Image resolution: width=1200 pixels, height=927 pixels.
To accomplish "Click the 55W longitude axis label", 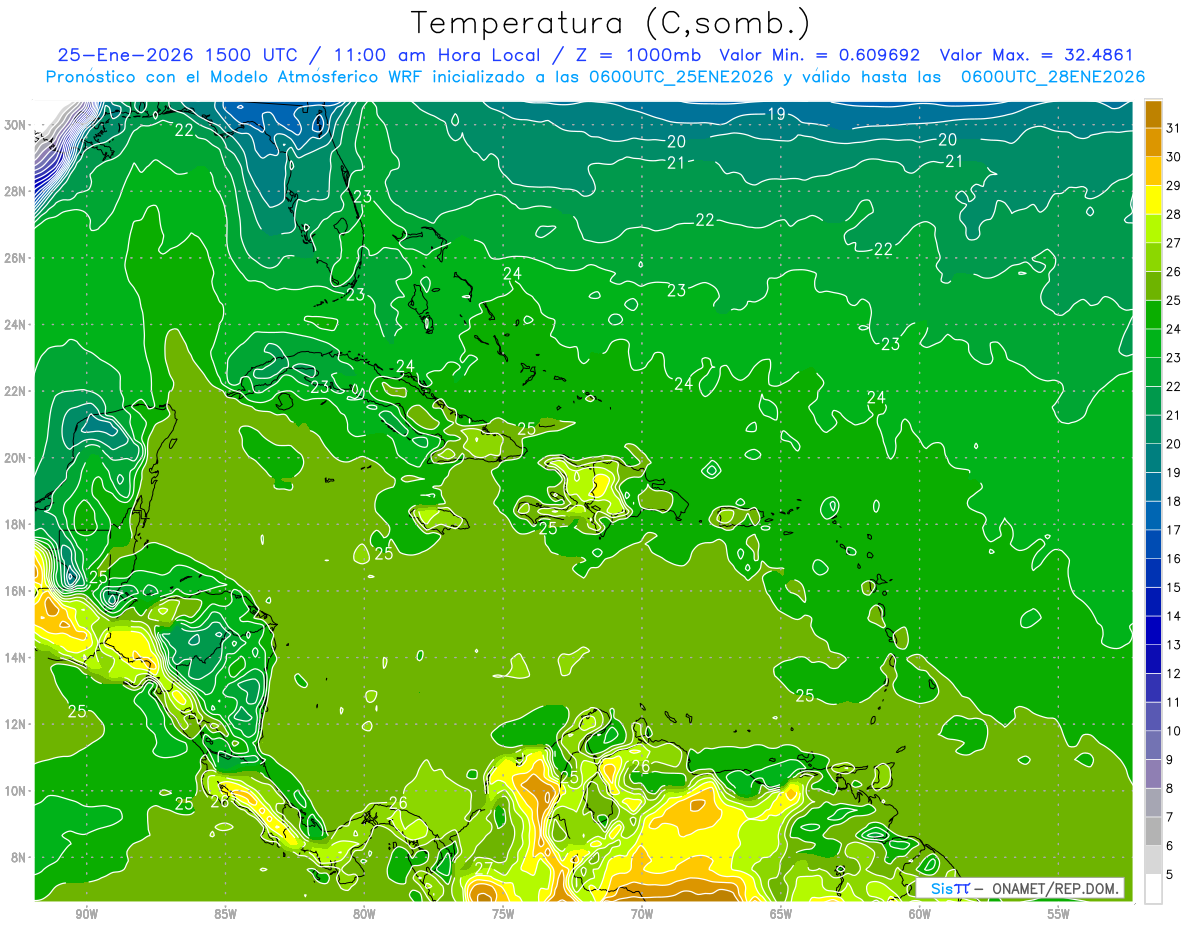I will tap(1059, 914).
